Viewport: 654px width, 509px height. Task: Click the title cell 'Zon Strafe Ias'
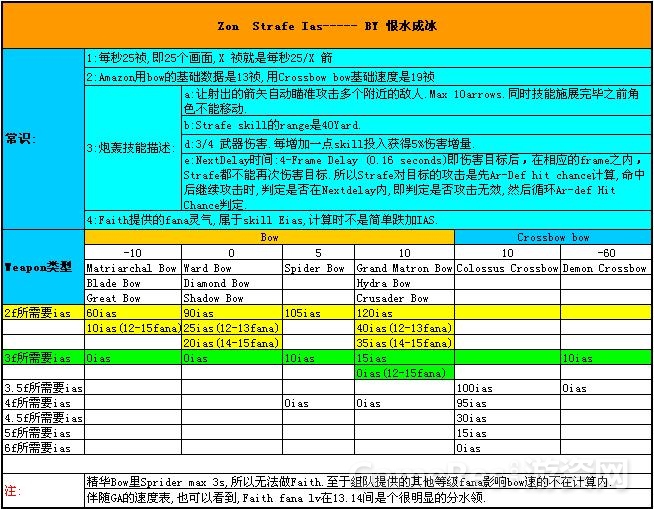pos(327,26)
